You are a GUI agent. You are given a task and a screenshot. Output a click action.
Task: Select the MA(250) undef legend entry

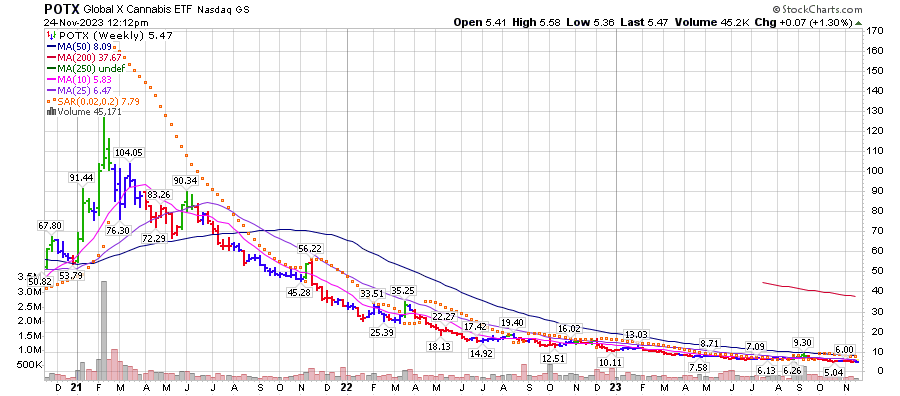[86, 68]
